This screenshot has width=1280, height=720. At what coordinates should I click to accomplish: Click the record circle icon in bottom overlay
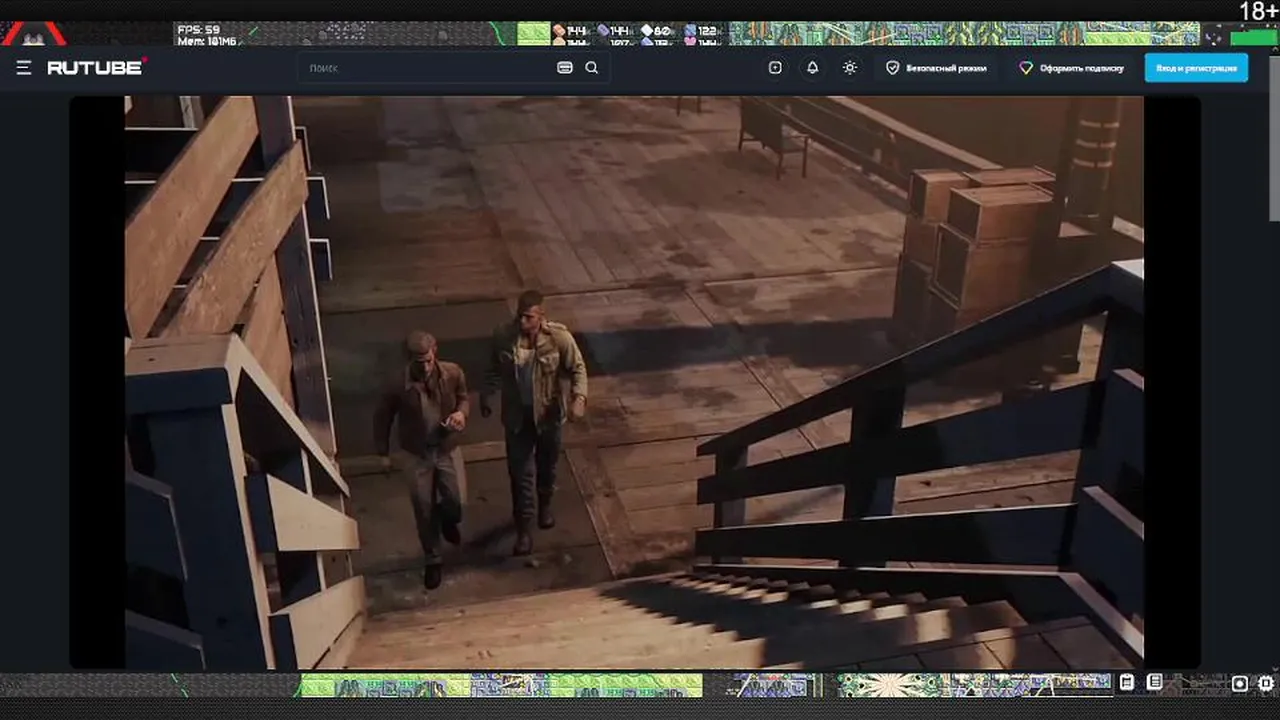pos(1240,684)
